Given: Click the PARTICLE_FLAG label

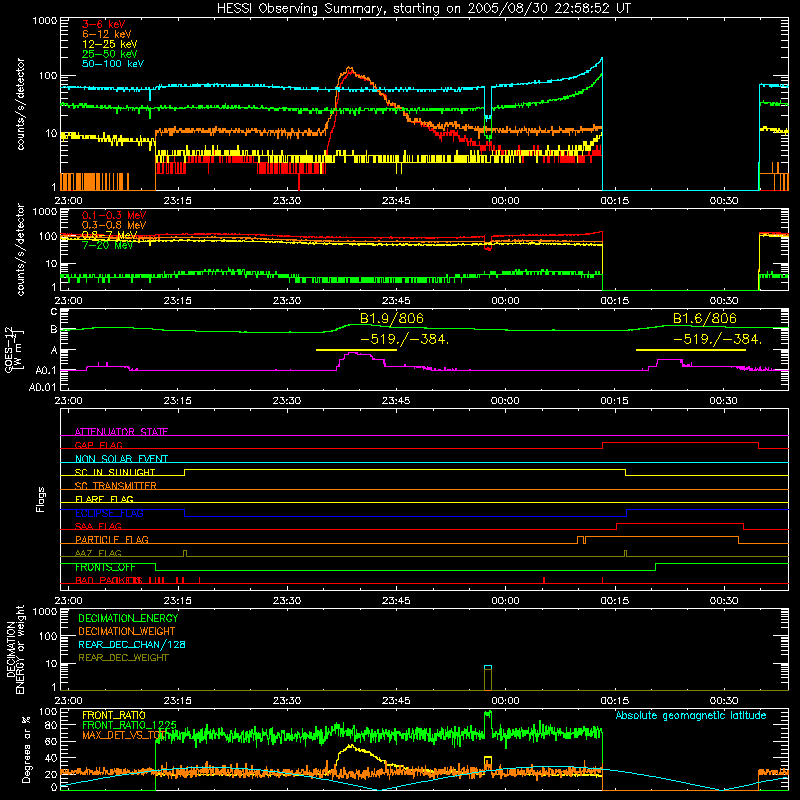Looking at the screenshot, I should (112, 539).
